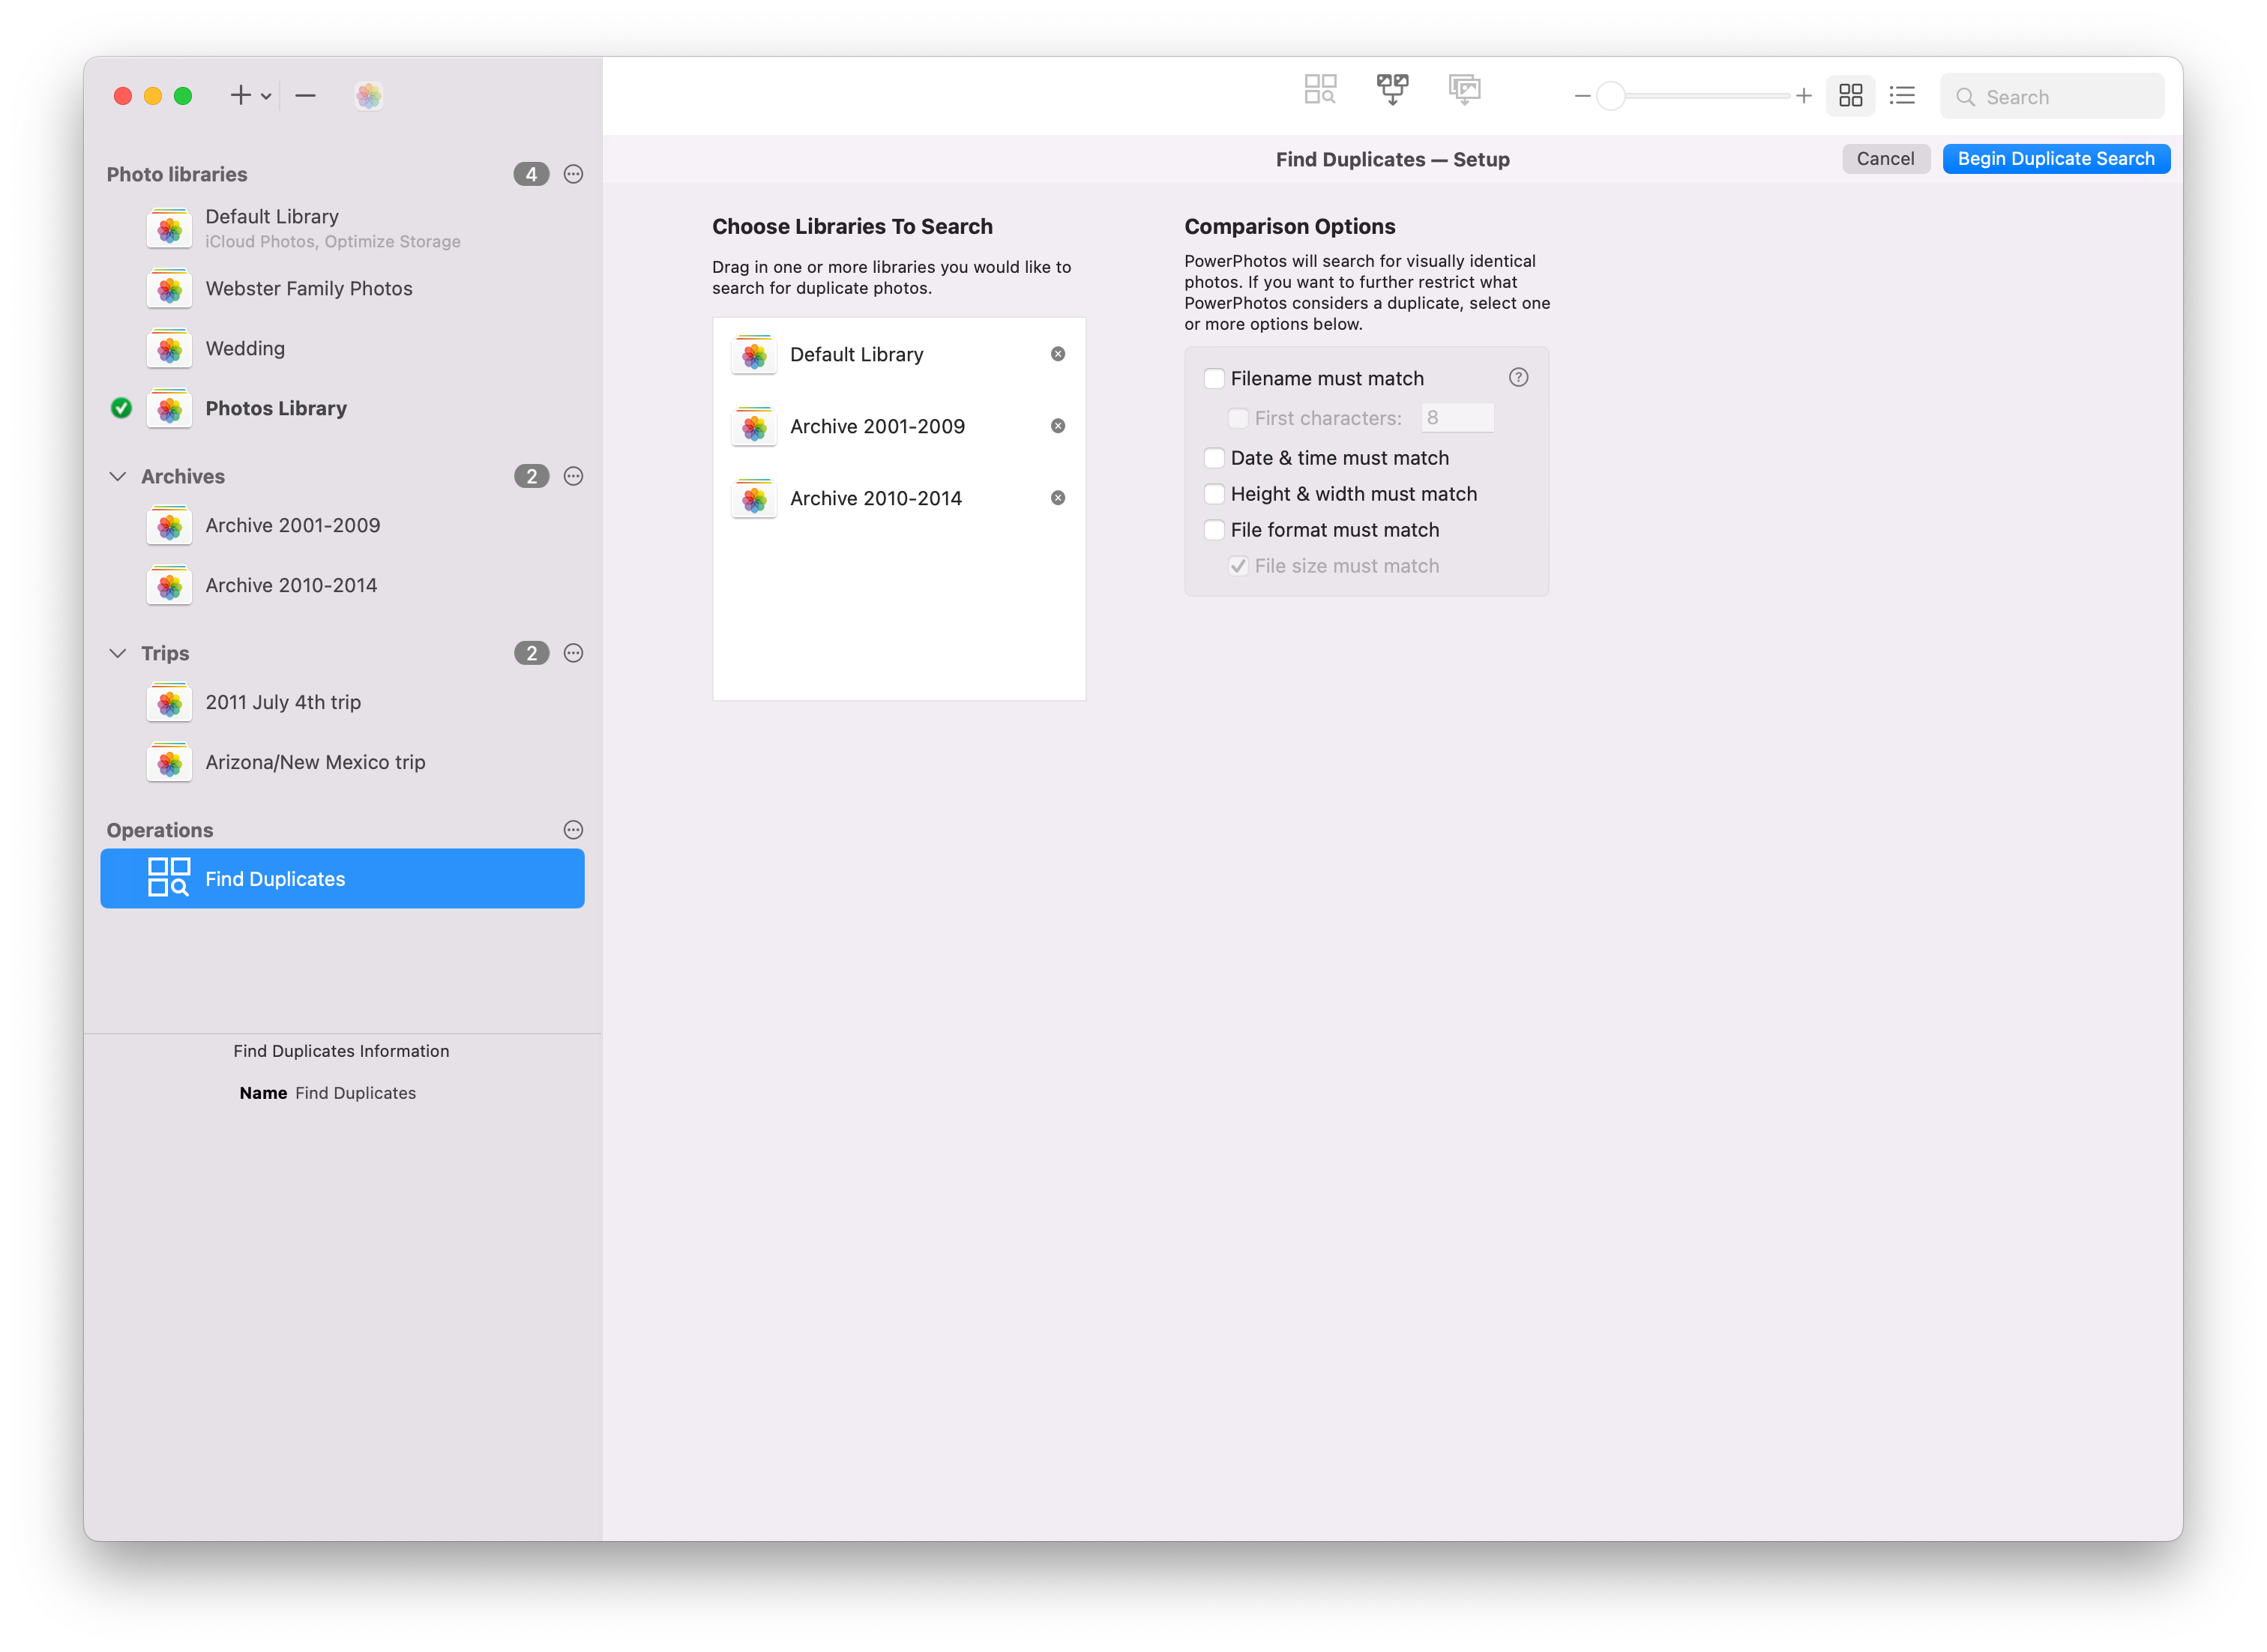Click the Cancel button
Screen dimensions: 2267x1652
point(1885,159)
